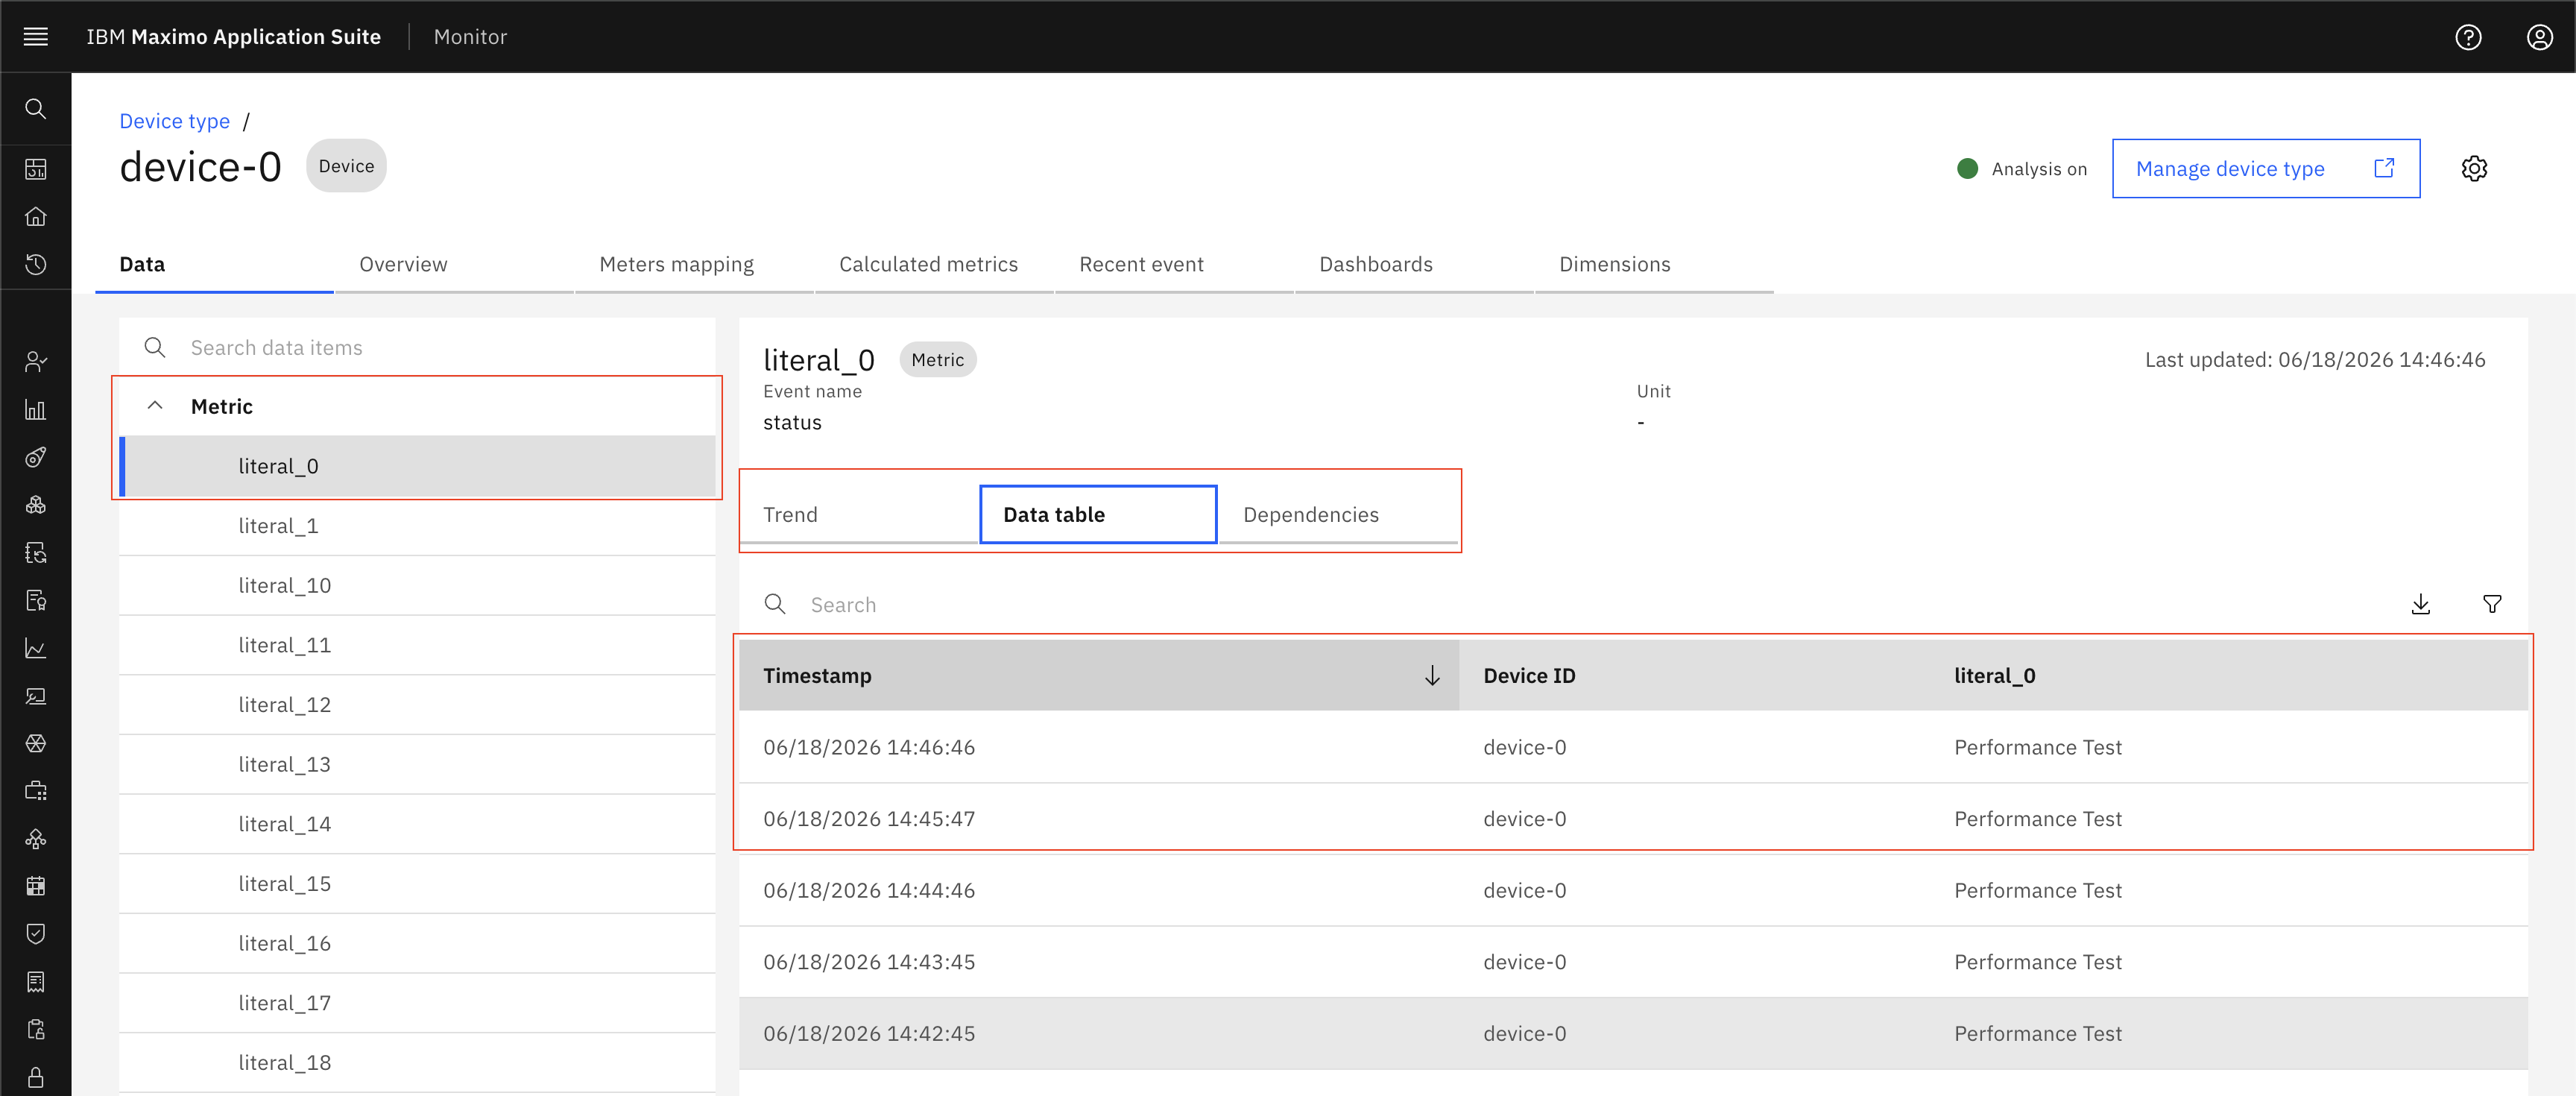Open the Meters mapping tab
2576x1096 pixels.
point(694,264)
